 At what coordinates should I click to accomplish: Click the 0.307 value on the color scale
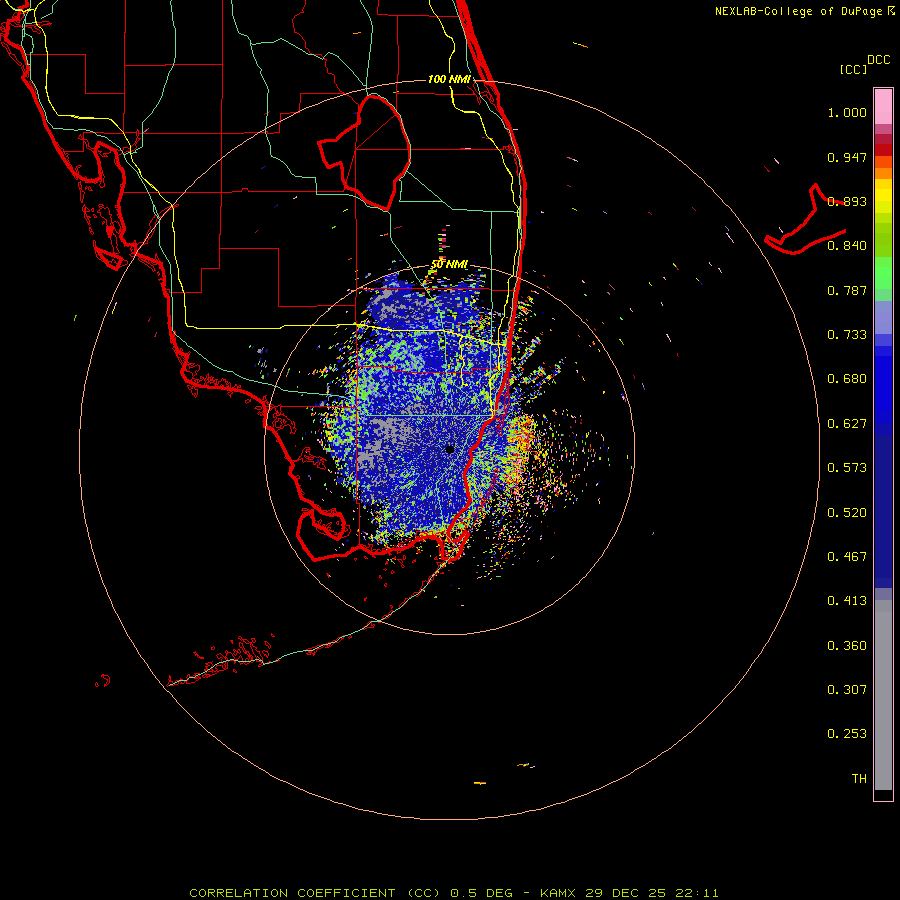[847, 690]
